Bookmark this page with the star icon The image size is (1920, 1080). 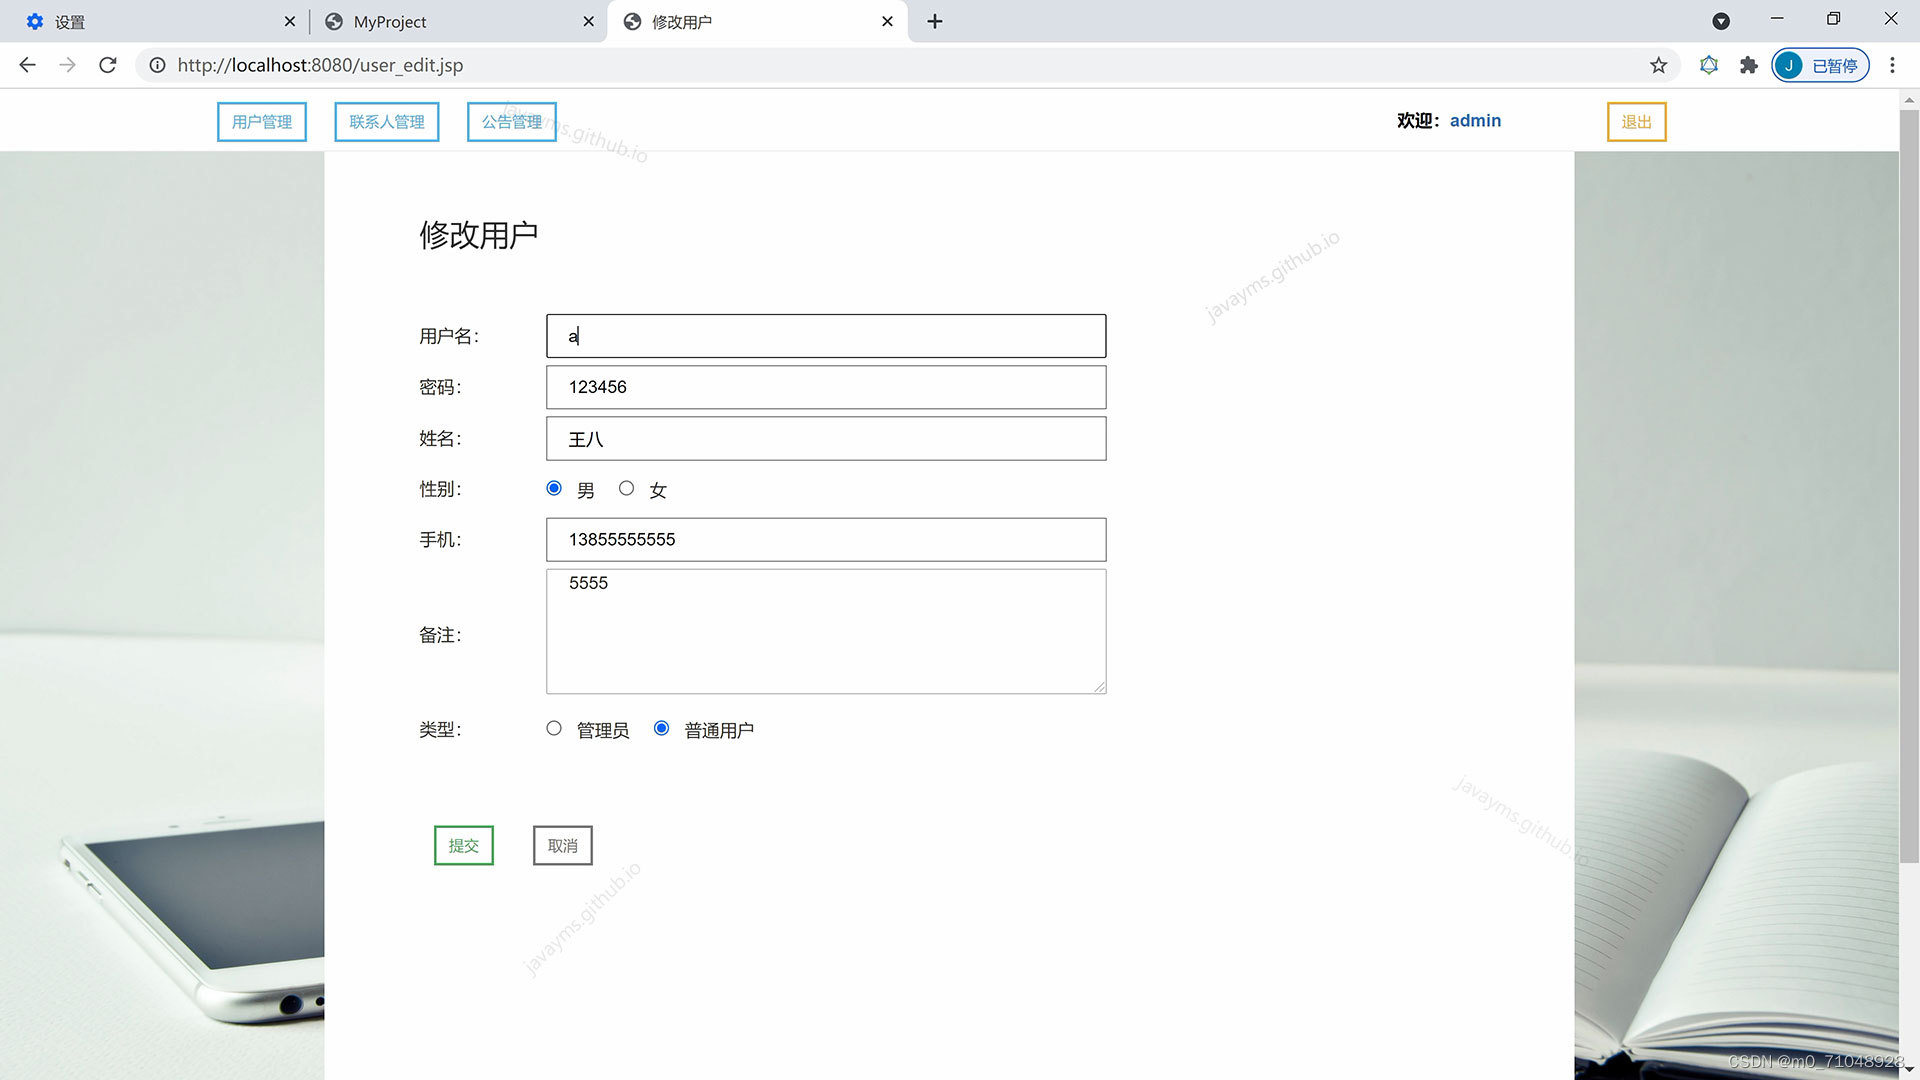(x=1658, y=65)
